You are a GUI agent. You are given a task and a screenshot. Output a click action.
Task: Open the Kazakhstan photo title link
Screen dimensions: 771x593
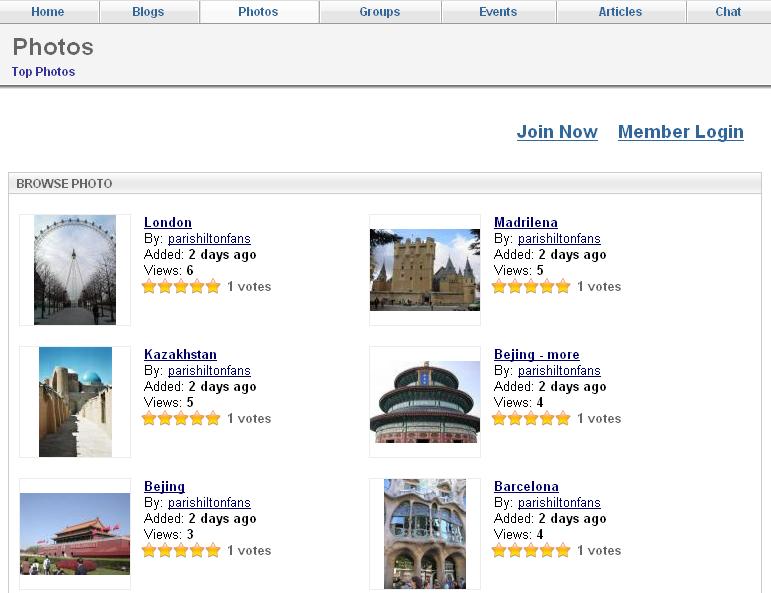coord(180,355)
